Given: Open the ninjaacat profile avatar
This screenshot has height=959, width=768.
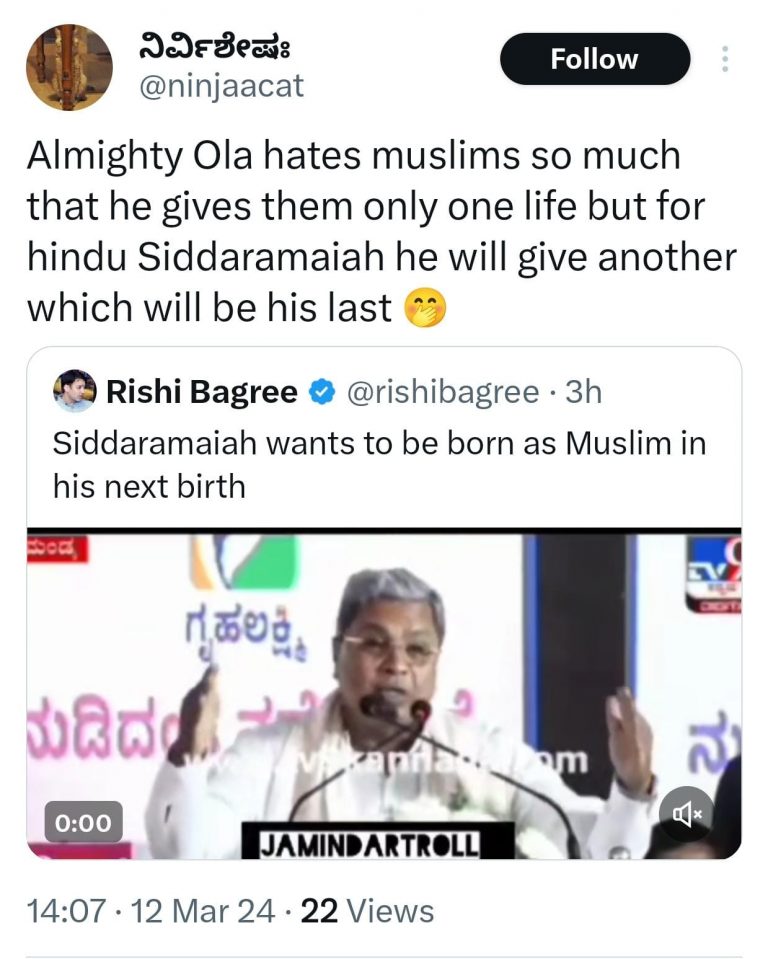Looking at the screenshot, I should click(x=69, y=67).
